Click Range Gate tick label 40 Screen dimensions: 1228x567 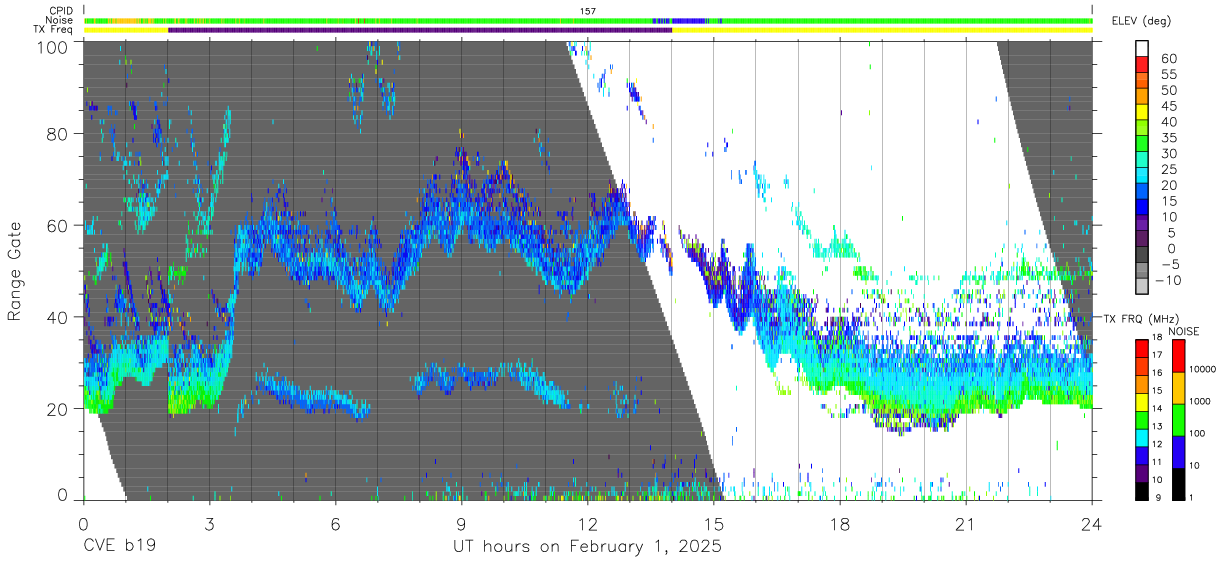click(x=59, y=317)
